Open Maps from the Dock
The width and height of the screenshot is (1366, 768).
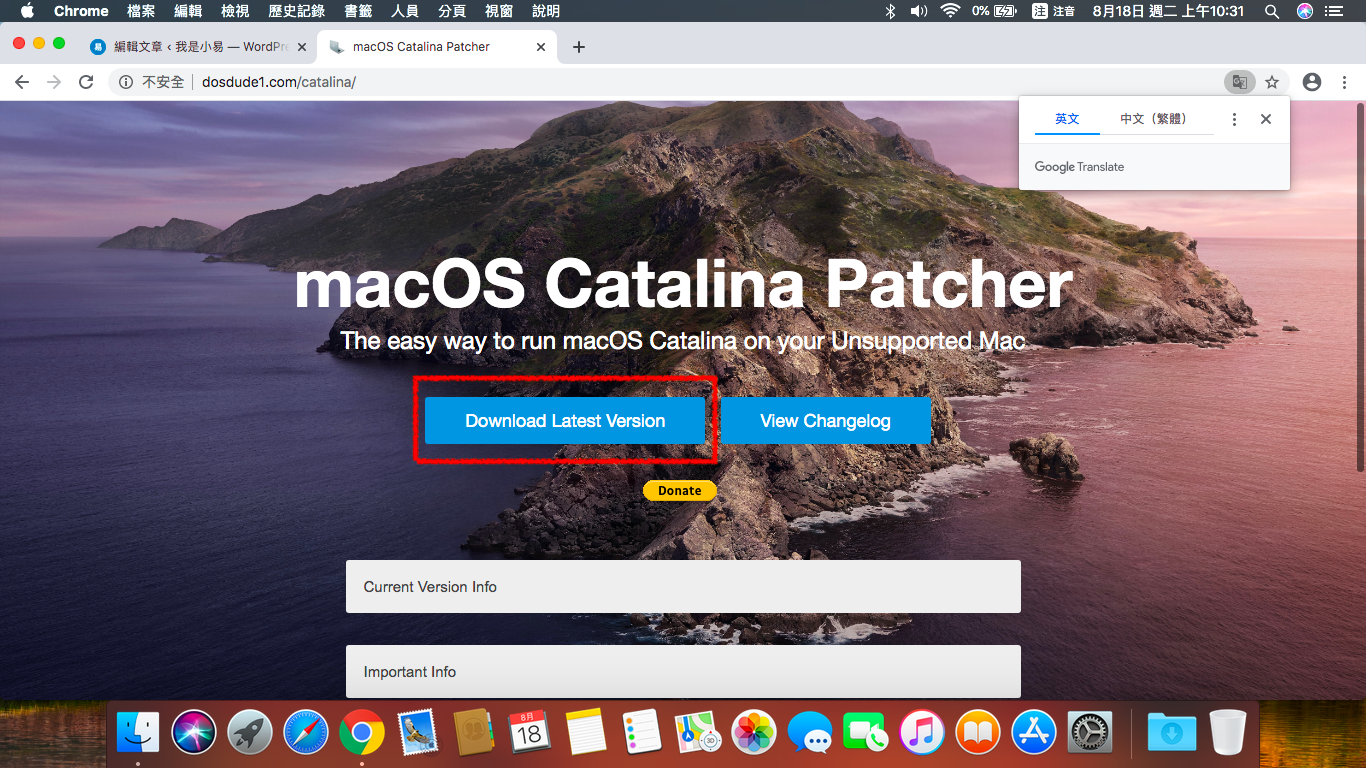[698, 732]
